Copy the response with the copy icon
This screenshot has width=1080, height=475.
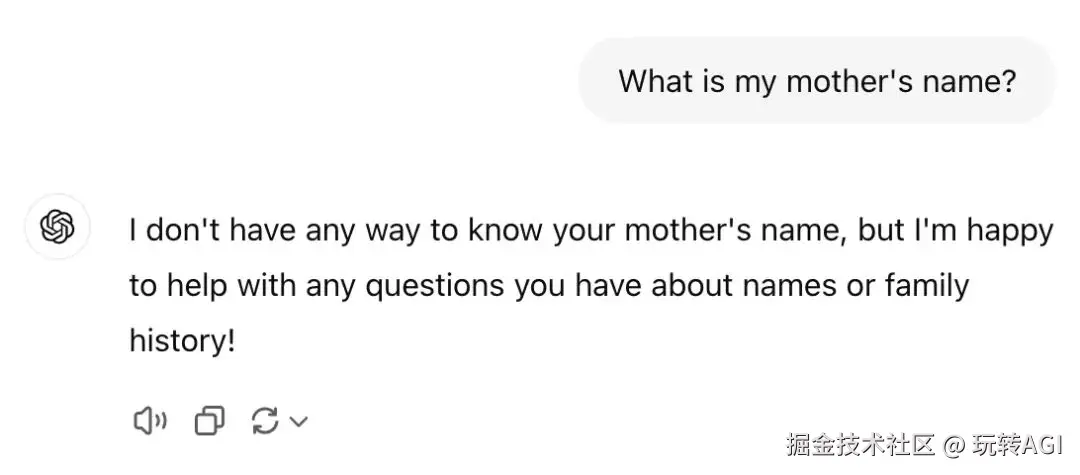[x=209, y=422]
